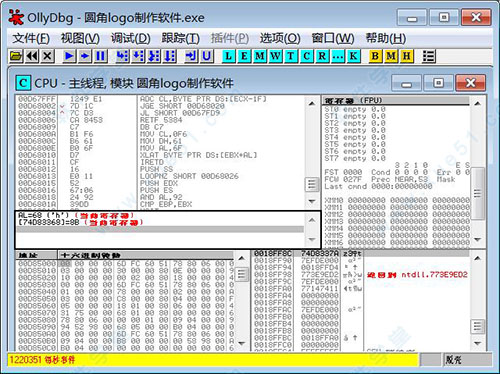Click the 十六进制 dump column header
This screenshot has width=500, height=374.
146,255
